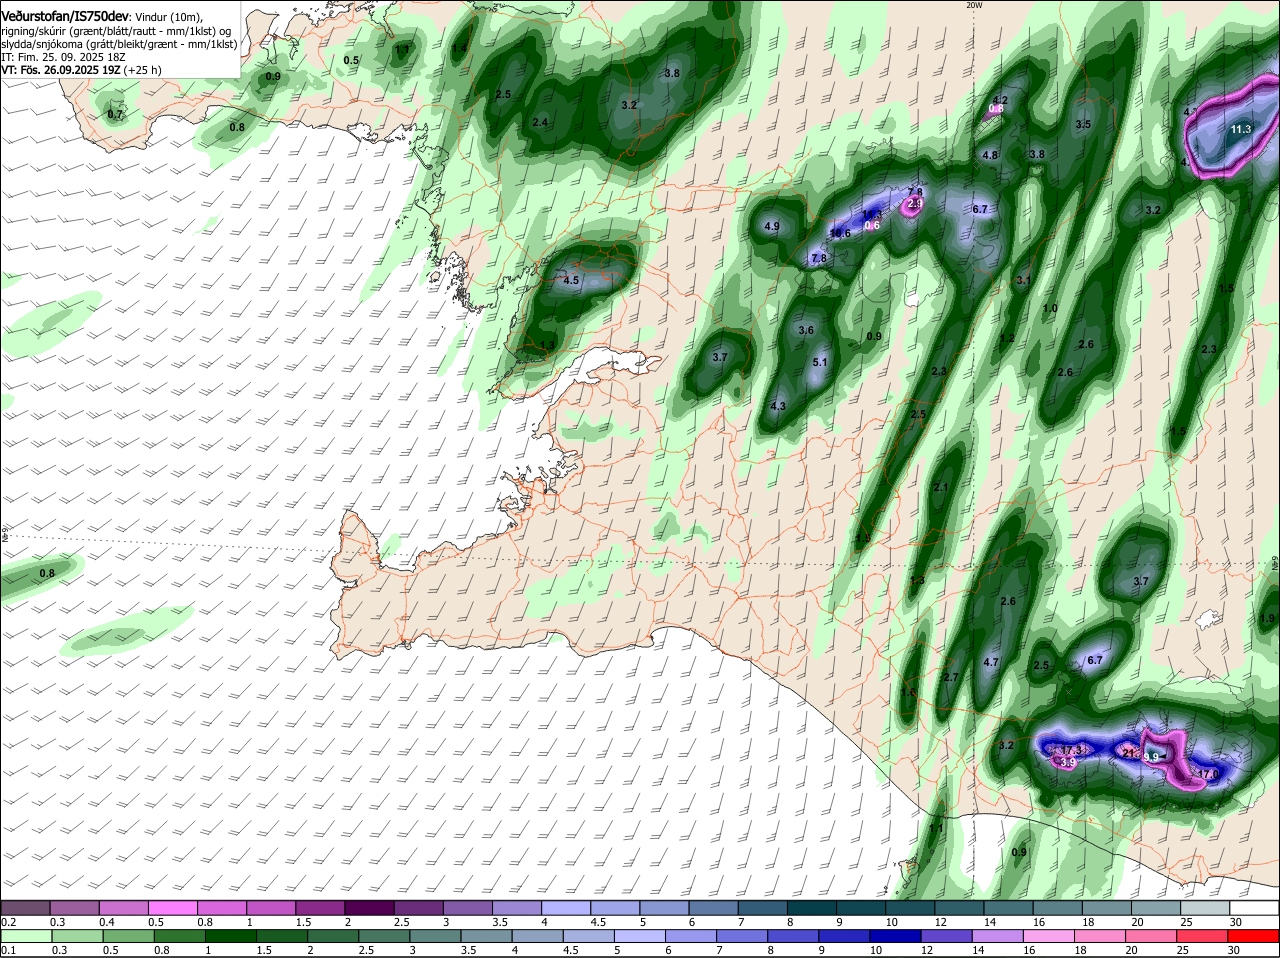Pick the bright pink 0.5 swatch, top legend row
The width and height of the screenshot is (1280, 958).
tap(172, 906)
